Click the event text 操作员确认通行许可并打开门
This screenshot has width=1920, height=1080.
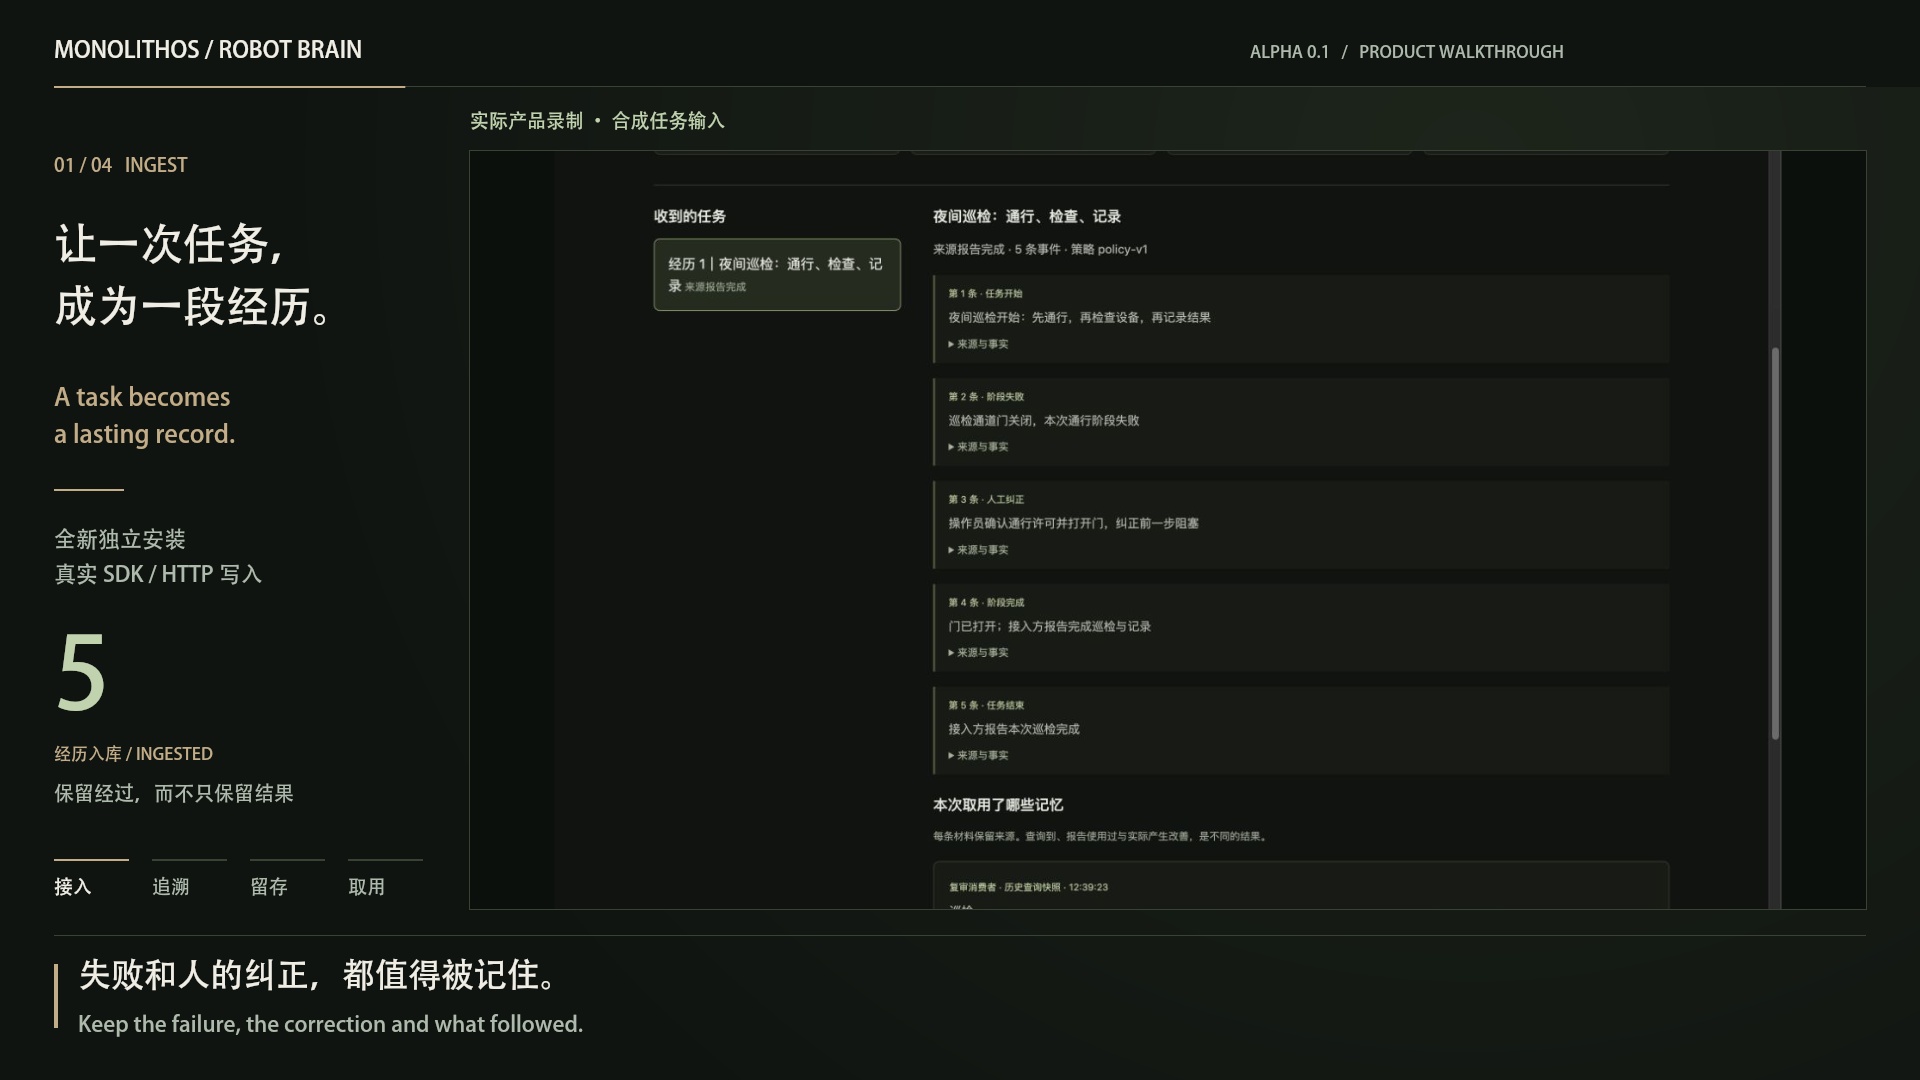click(1073, 524)
